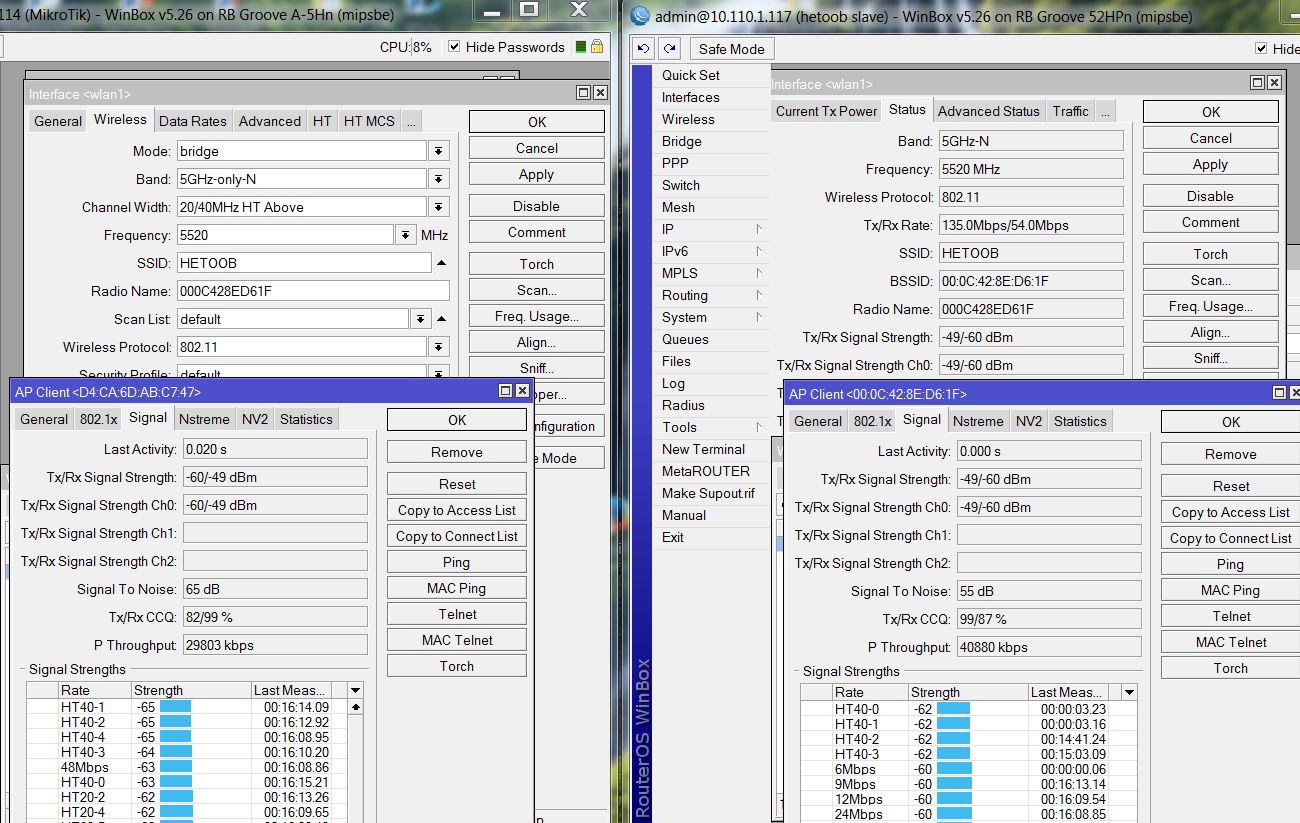The height and width of the screenshot is (823, 1300).
Task: Expand the IP submenu in the sidebar
Action: point(712,229)
